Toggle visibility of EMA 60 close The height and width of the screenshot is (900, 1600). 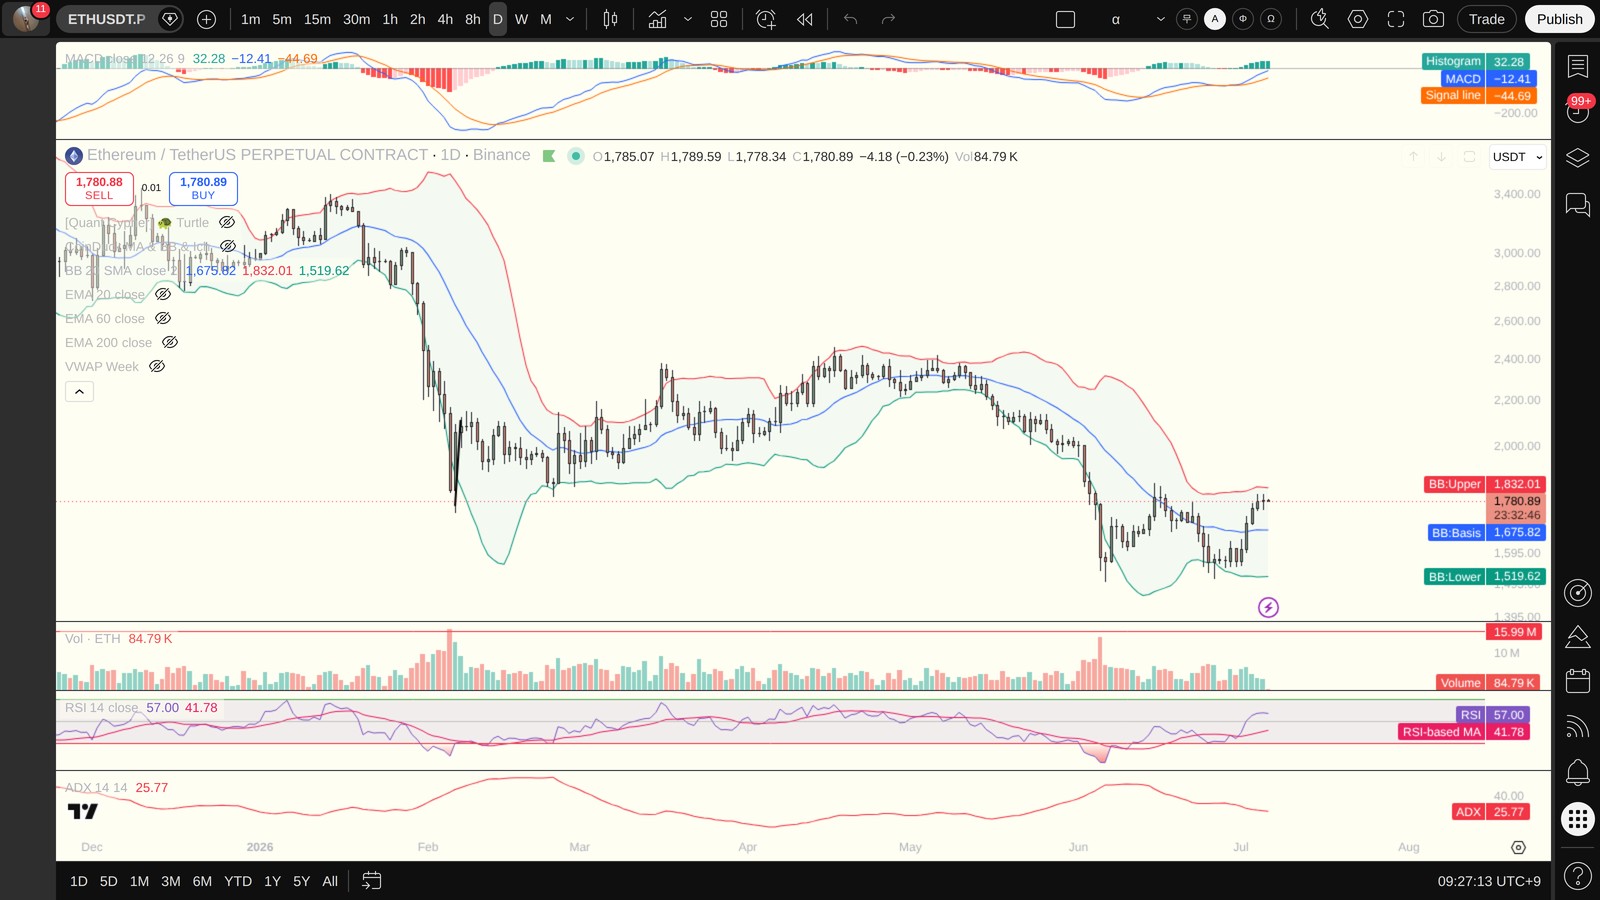[x=163, y=319]
